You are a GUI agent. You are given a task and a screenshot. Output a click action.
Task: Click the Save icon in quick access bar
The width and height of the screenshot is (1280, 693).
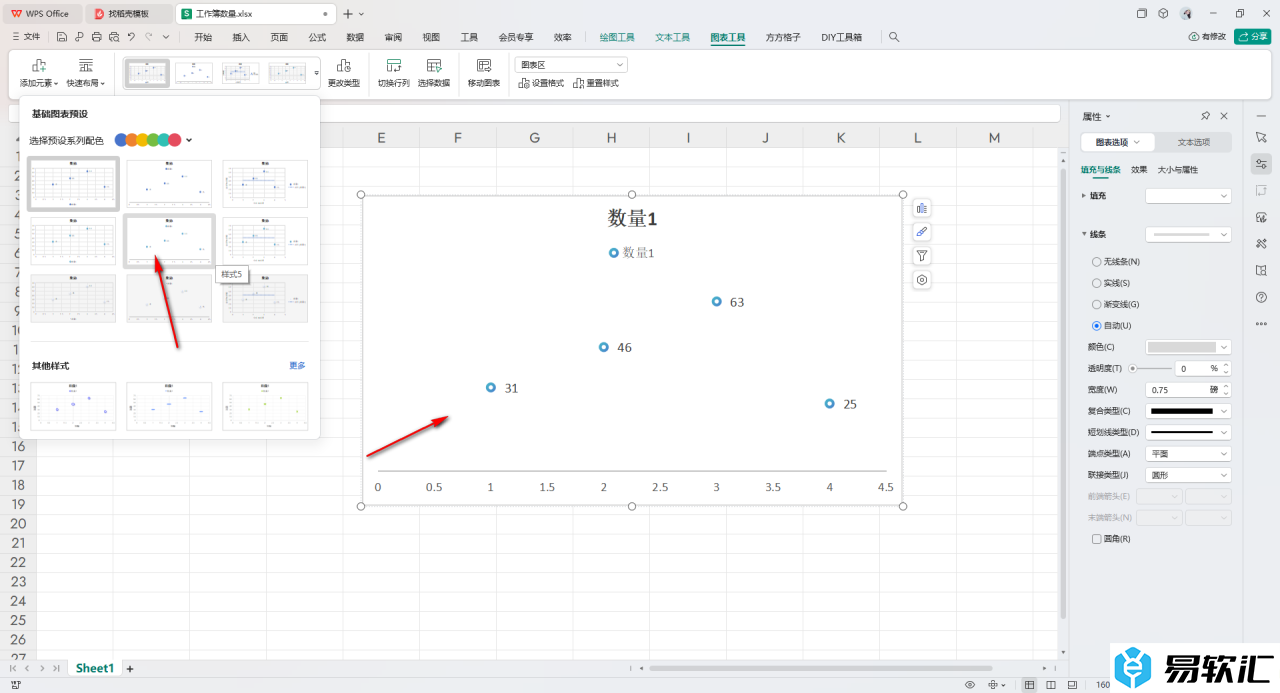pos(62,37)
